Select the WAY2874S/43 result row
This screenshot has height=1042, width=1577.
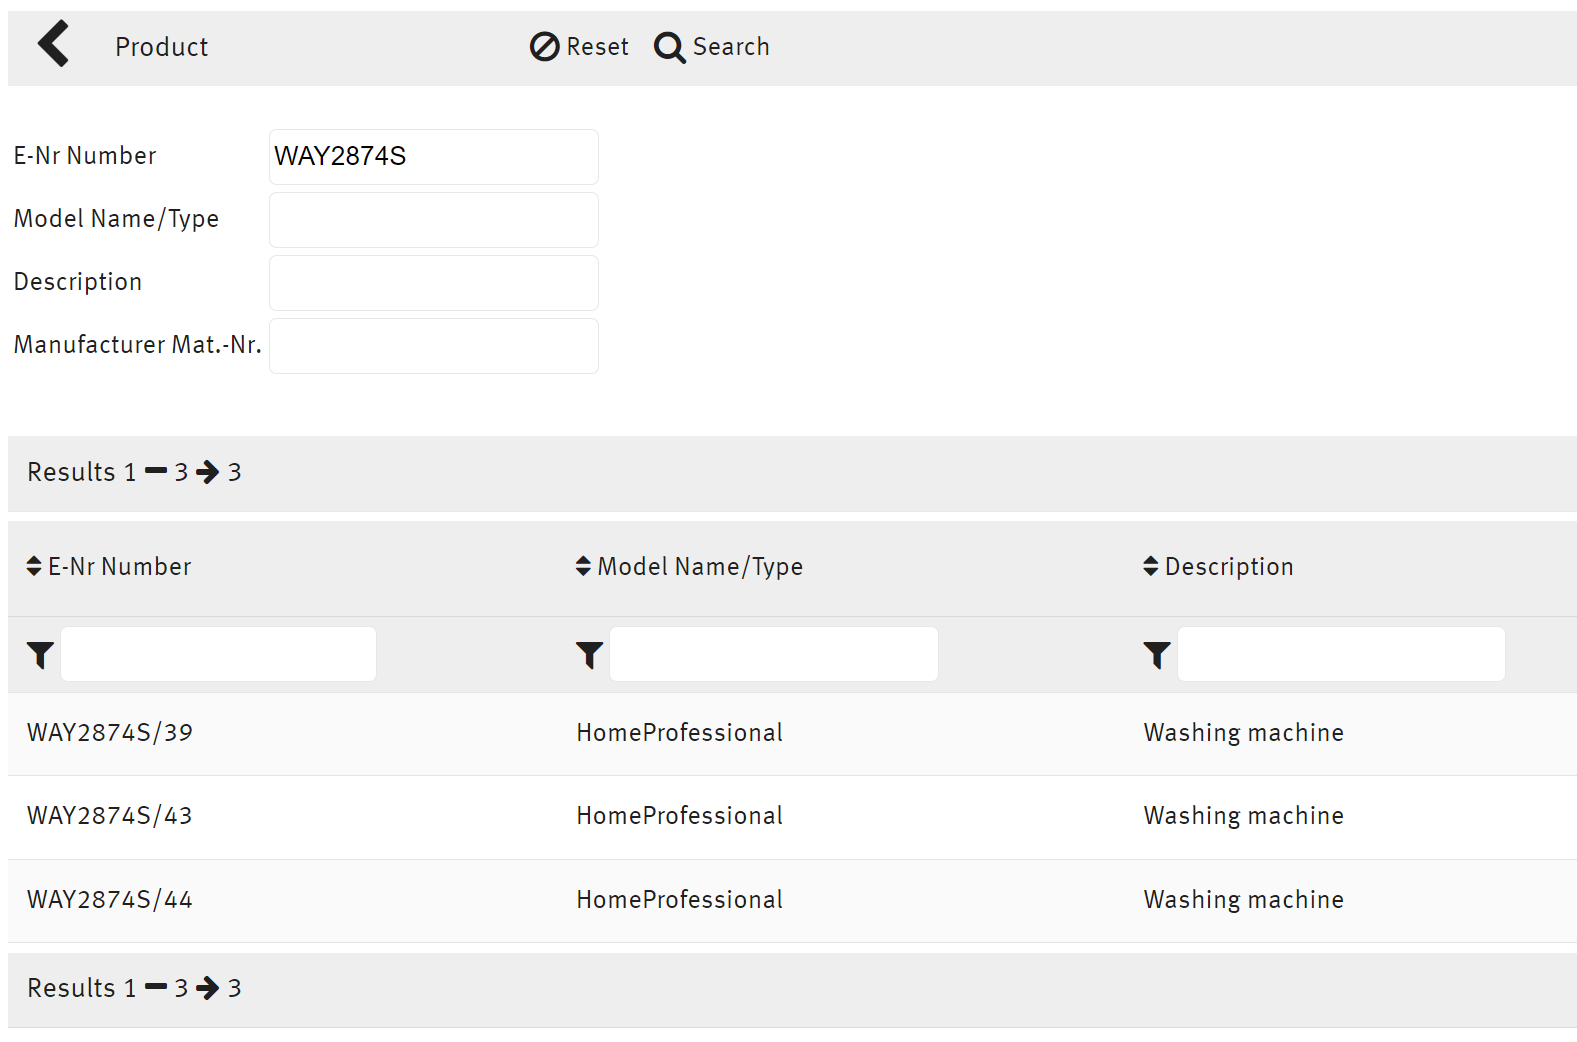110,816
